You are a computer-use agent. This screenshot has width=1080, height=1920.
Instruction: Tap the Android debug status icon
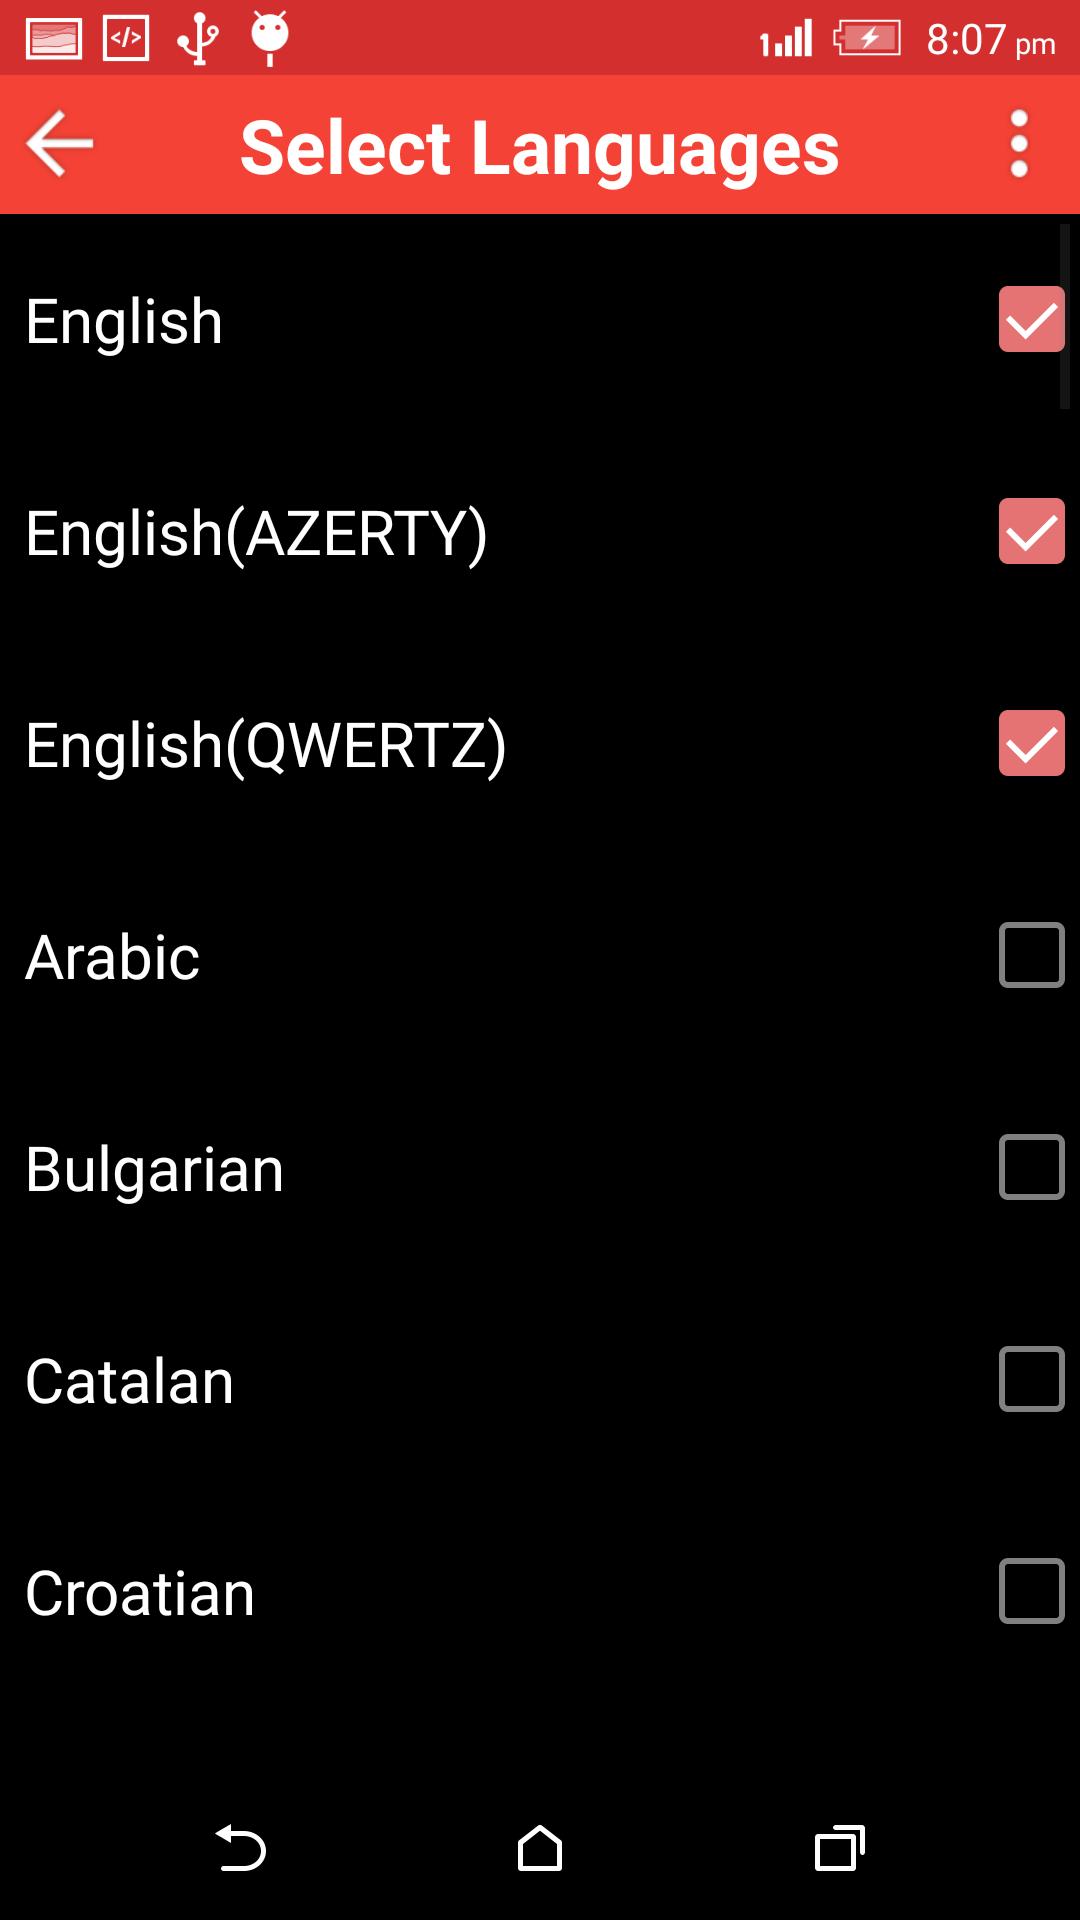point(270,38)
